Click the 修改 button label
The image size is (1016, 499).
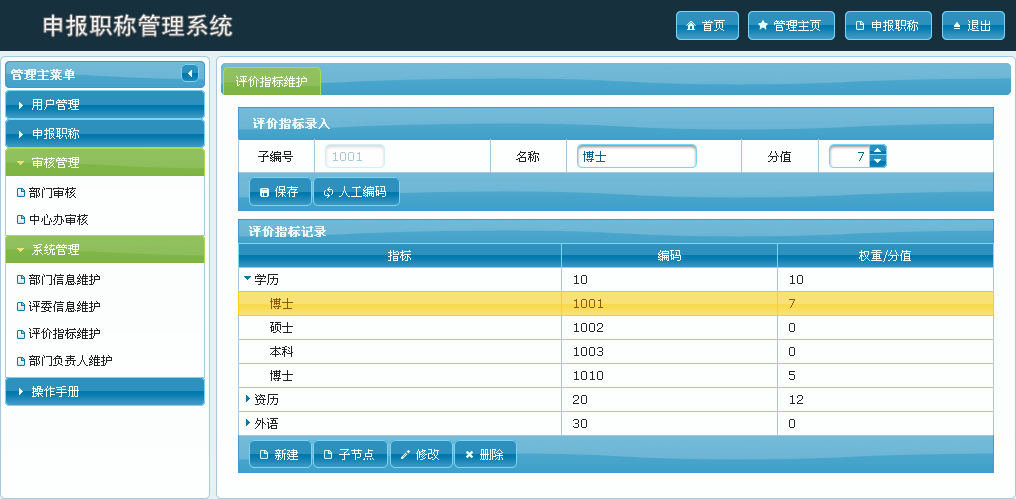(428, 455)
